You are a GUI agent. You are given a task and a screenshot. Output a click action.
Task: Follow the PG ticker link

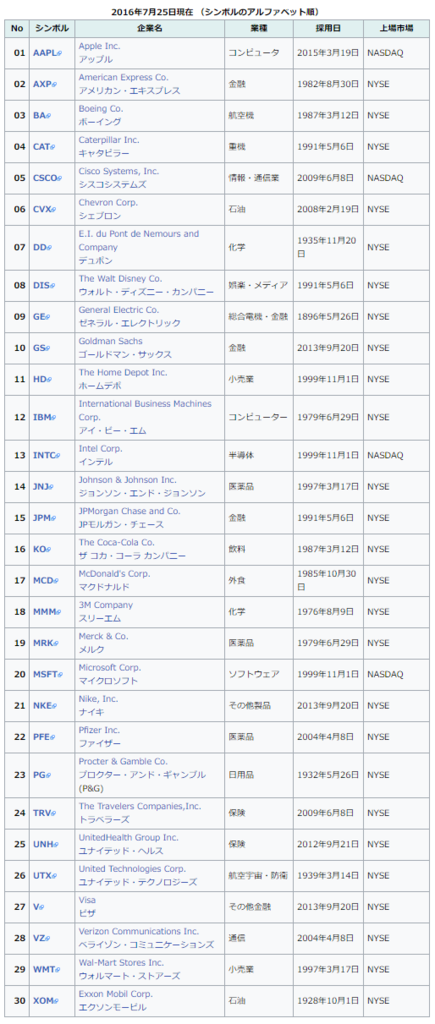pyautogui.click(x=41, y=775)
